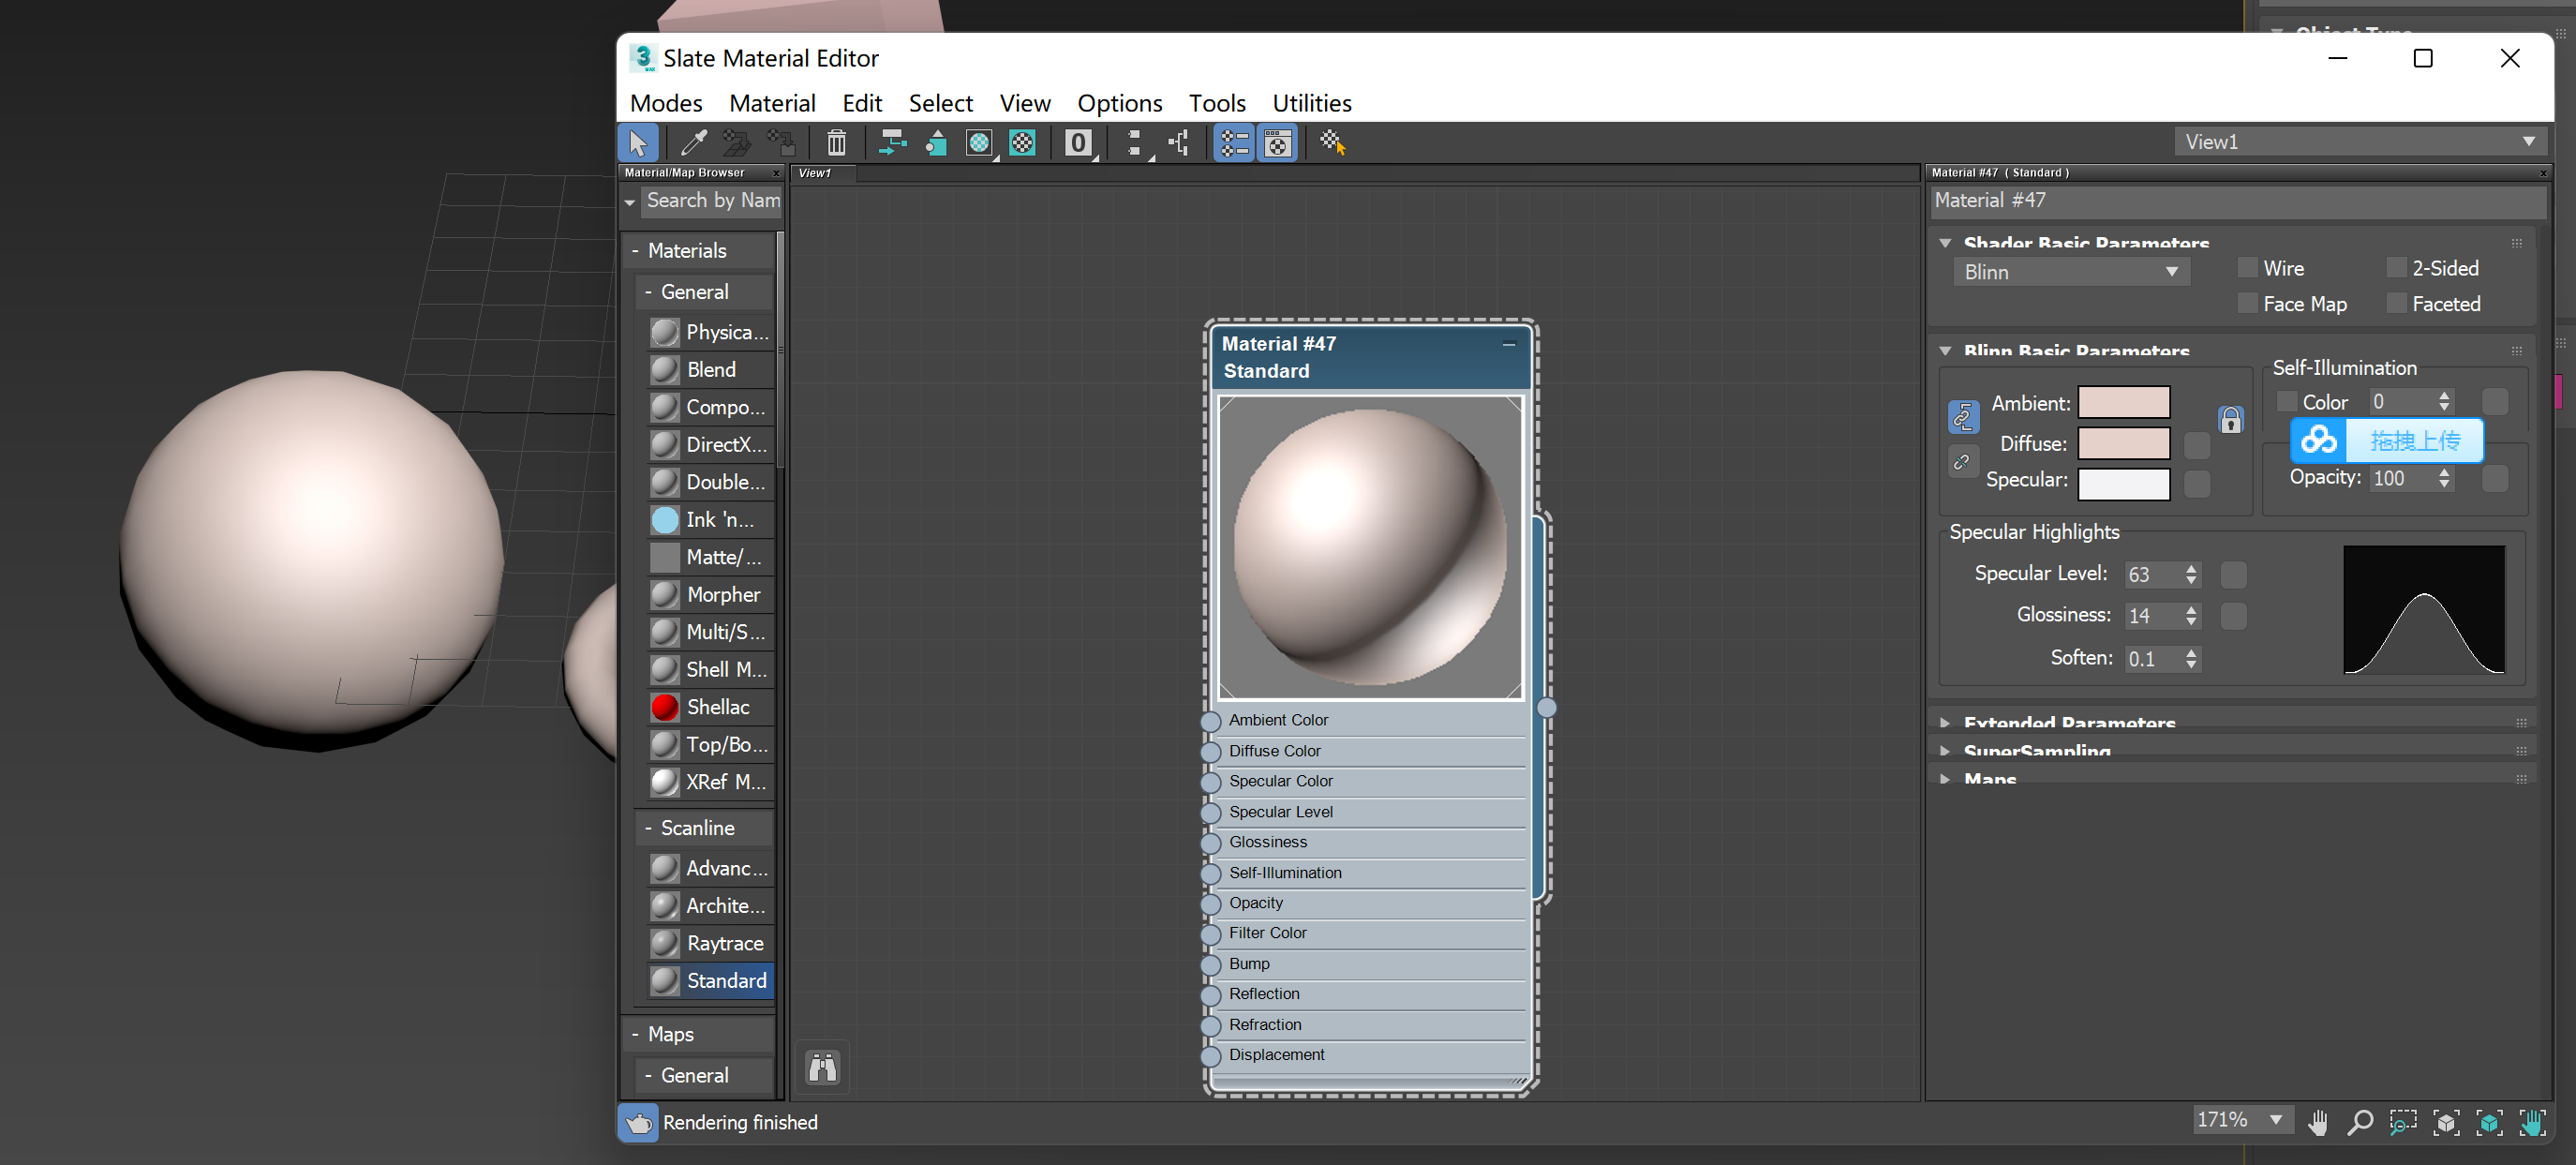Viewport: 2576px width, 1165px height.
Task: Click the binoculars search icon in View1
Action: 822,1068
